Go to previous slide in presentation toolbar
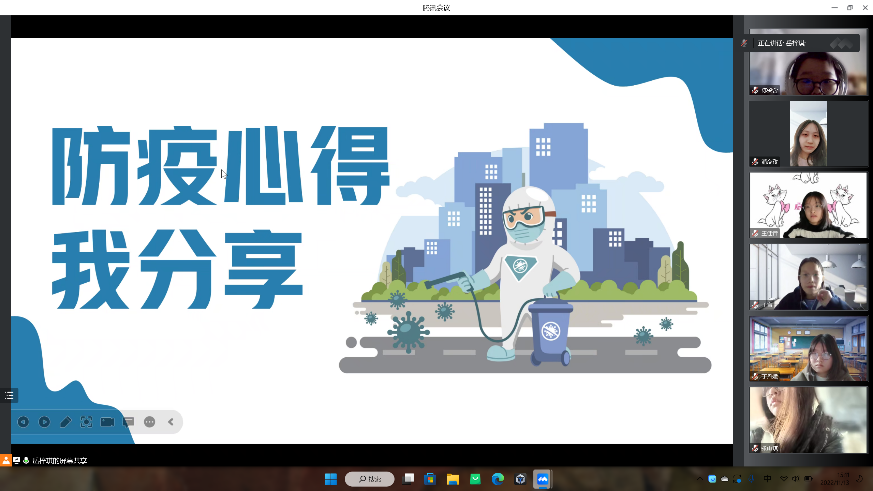This screenshot has height=491, width=873. [x=23, y=422]
